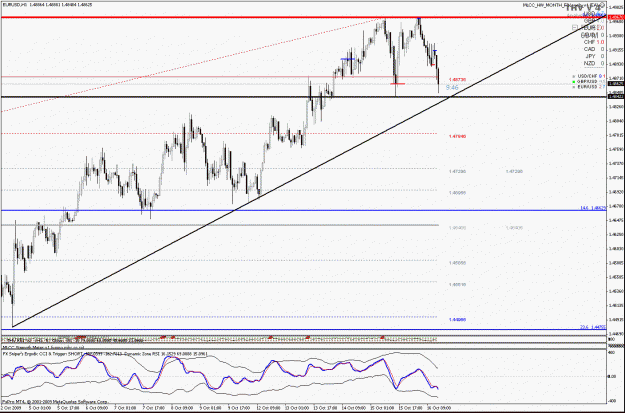
Task: Click the red 1.48730 pivot label
Action: (x=457, y=80)
